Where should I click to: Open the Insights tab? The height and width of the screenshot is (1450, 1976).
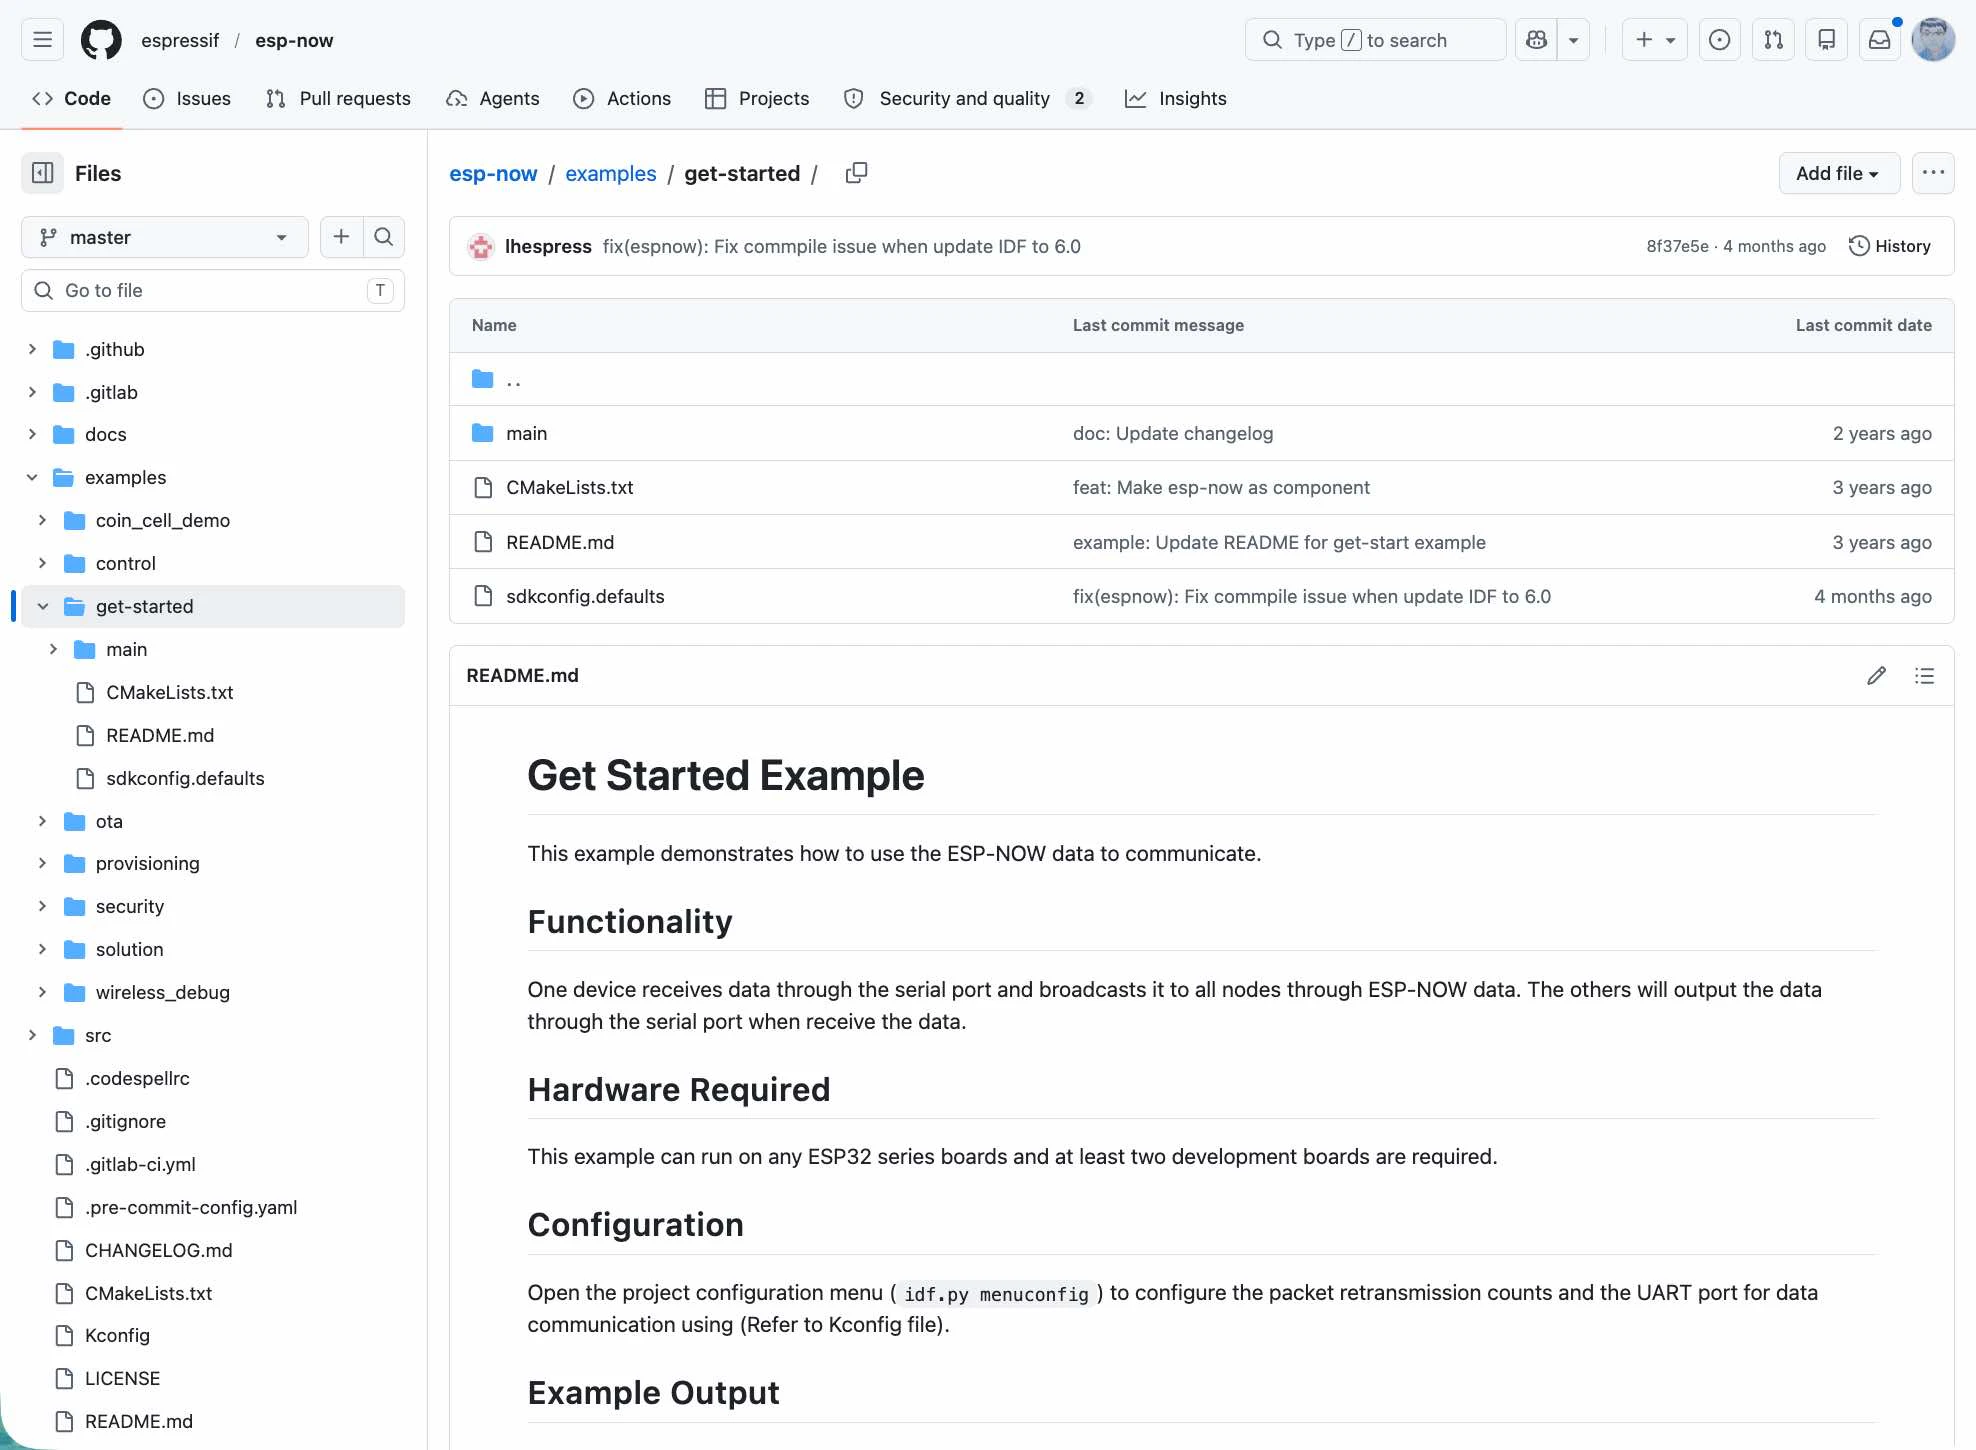[1176, 98]
